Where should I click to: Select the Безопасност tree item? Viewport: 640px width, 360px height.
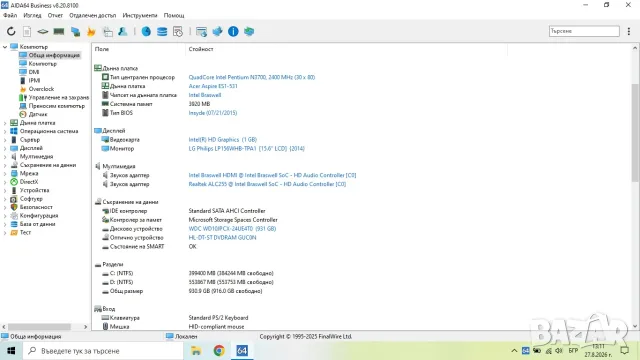pos(36,207)
